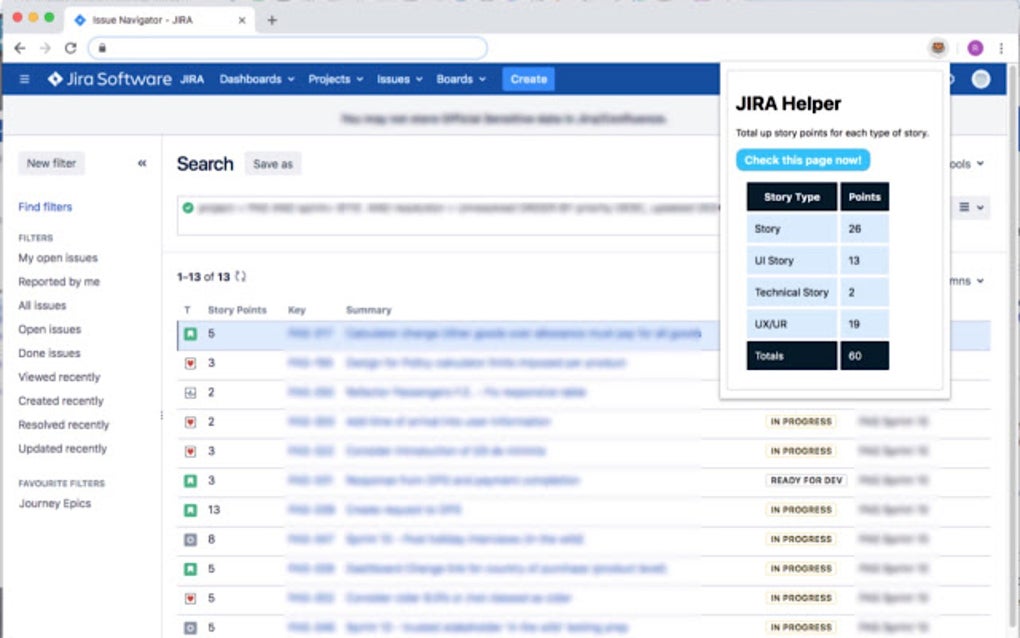1020x638 pixels.
Task: Click the Create button in the Jira navbar
Action: (x=528, y=79)
